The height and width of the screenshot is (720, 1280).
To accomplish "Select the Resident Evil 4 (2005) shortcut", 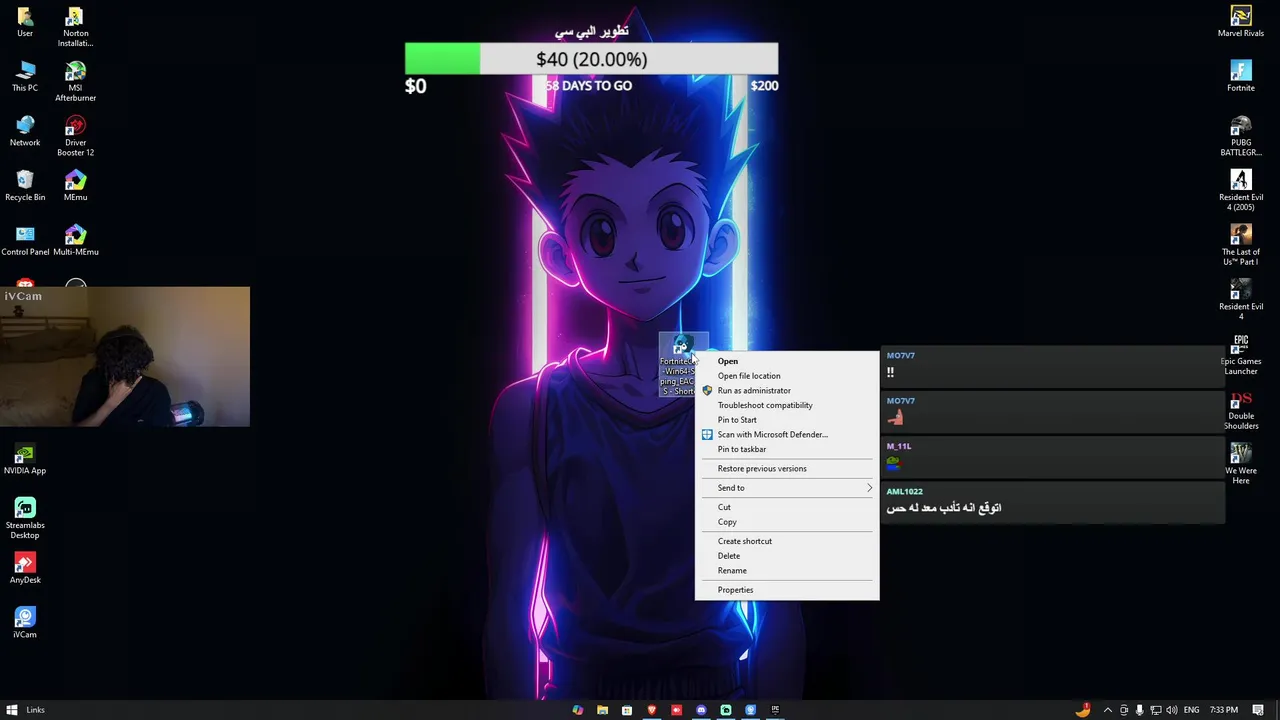I will (1240, 190).
